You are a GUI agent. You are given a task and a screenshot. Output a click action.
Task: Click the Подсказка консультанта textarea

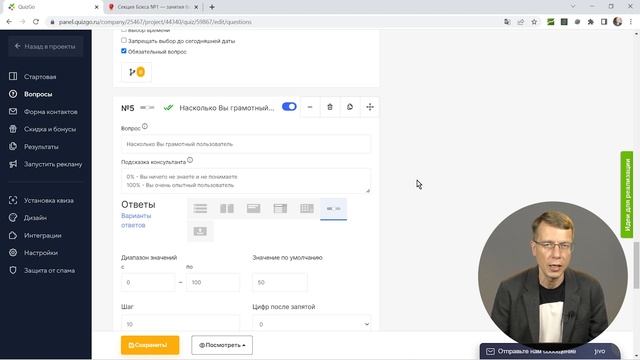click(x=246, y=181)
